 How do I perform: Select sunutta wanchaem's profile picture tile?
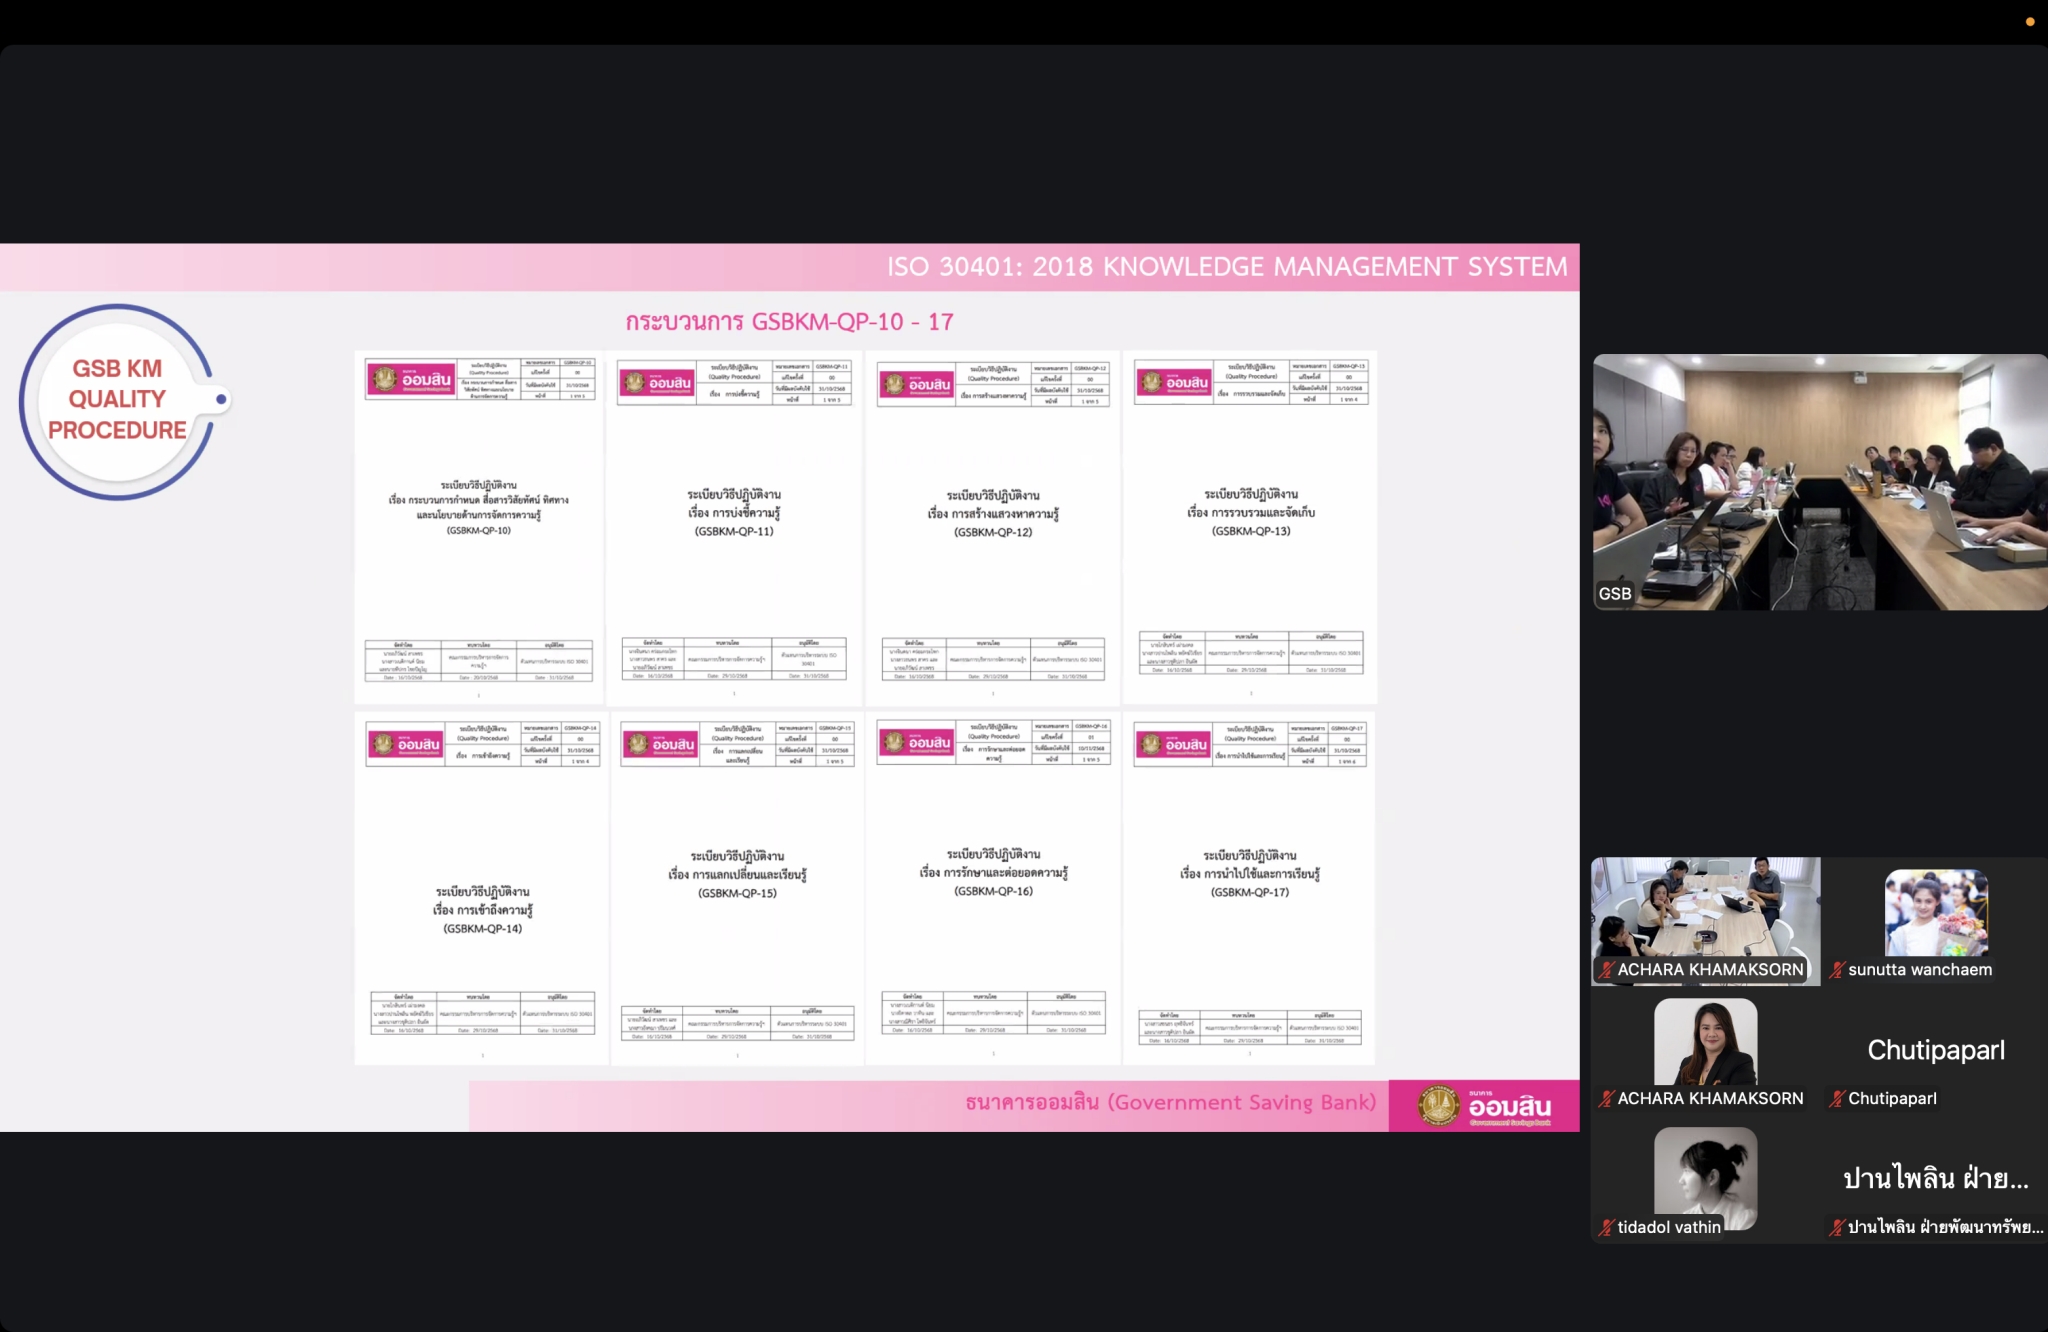1936,912
